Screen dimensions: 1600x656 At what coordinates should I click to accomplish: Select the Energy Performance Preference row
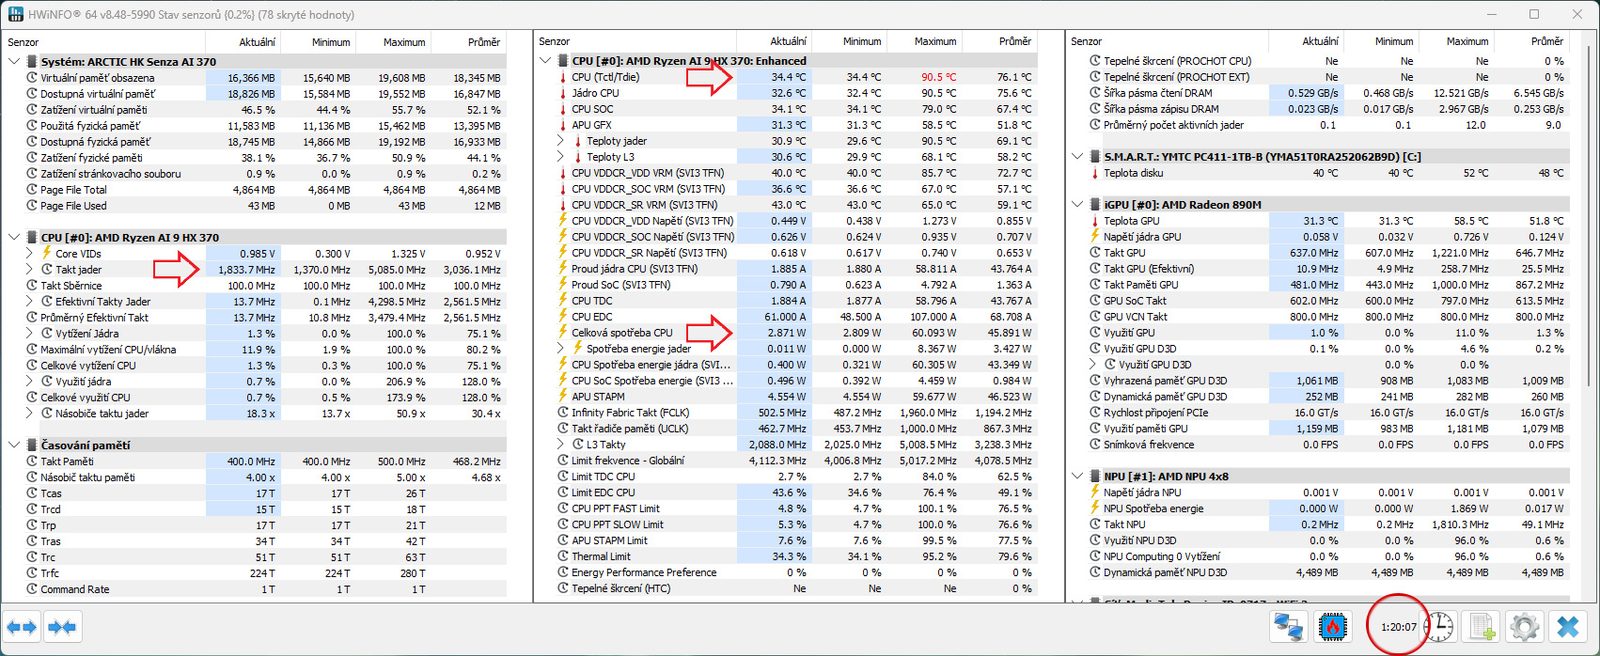click(786, 572)
